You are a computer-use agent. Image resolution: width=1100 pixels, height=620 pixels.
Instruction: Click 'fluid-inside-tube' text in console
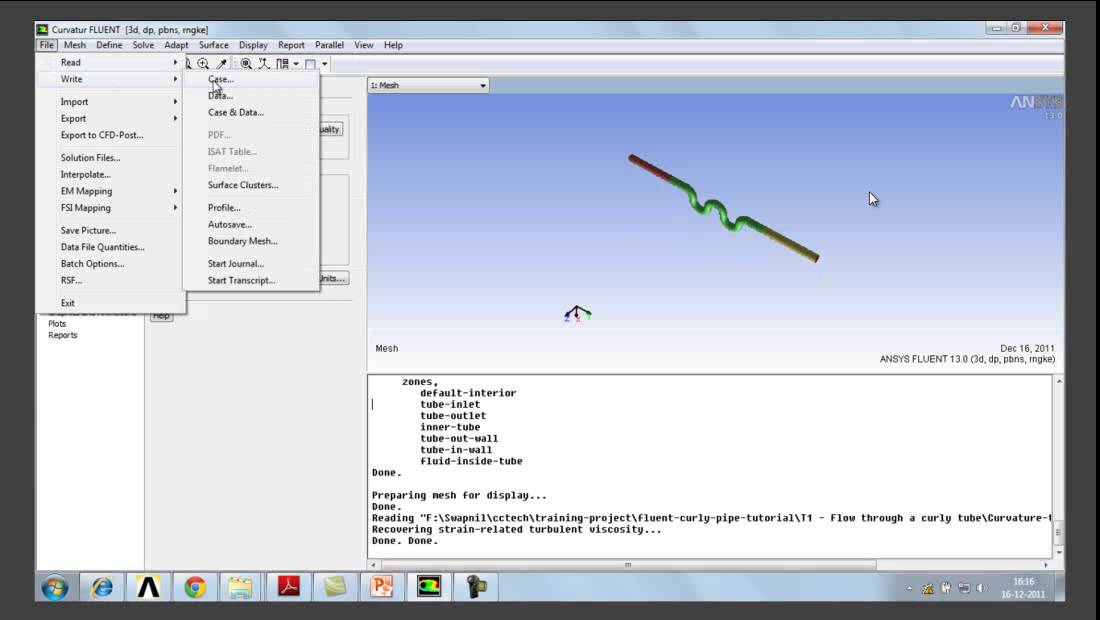coord(471,461)
